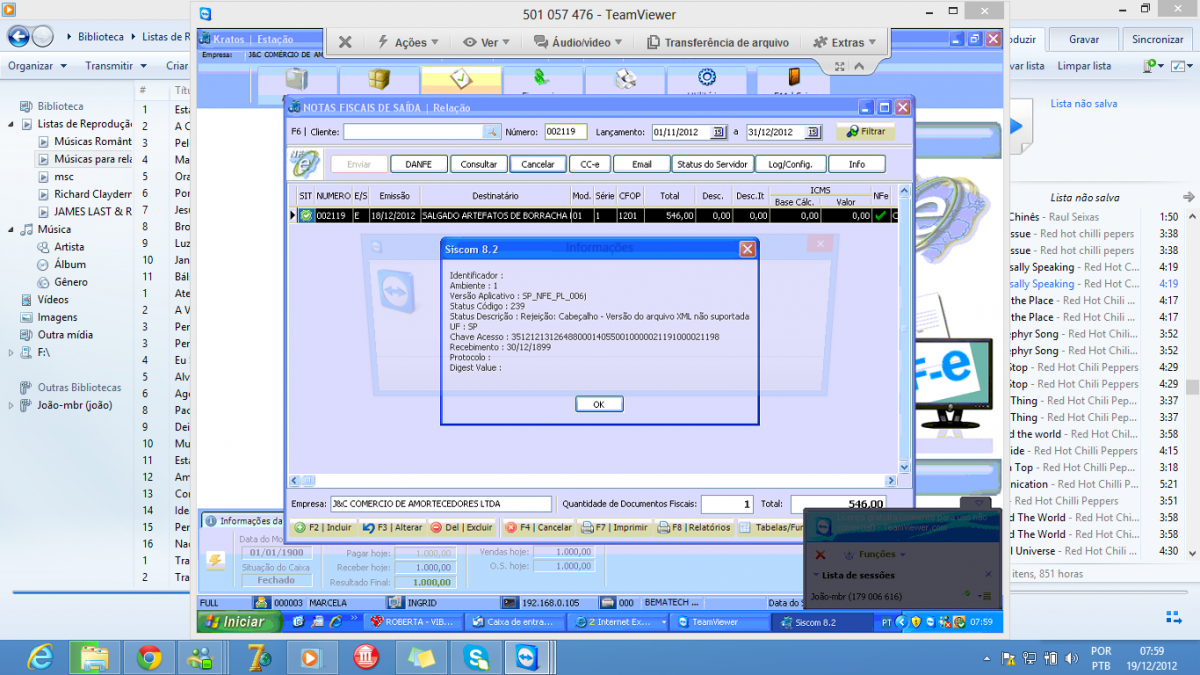Click Del | Excluir button
1200x675 pixels.
pos(462,527)
